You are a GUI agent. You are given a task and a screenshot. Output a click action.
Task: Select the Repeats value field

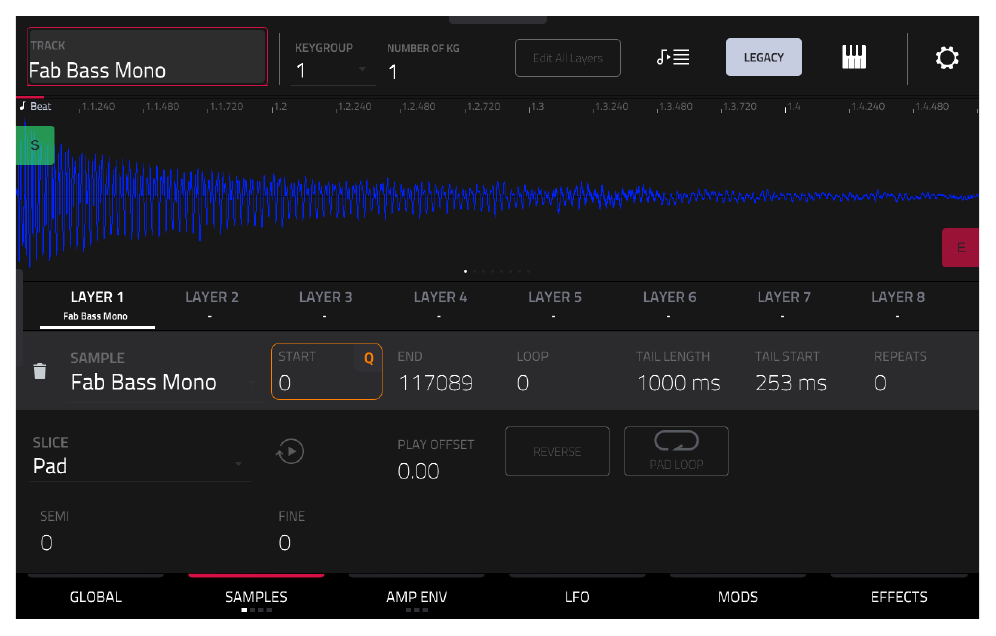click(880, 383)
